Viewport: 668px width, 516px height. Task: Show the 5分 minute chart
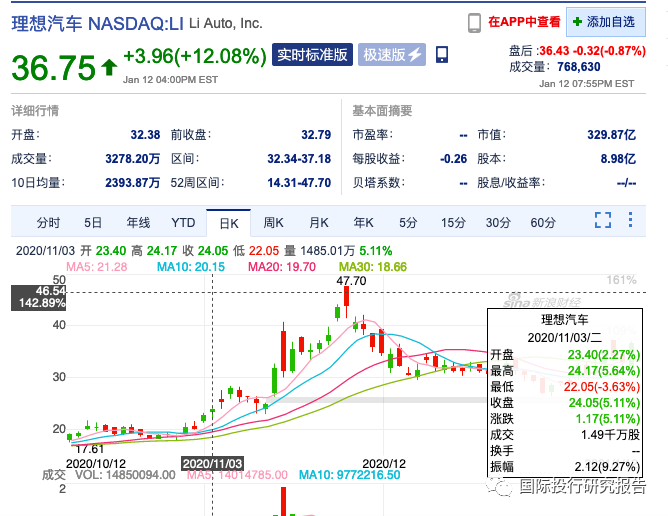click(408, 222)
